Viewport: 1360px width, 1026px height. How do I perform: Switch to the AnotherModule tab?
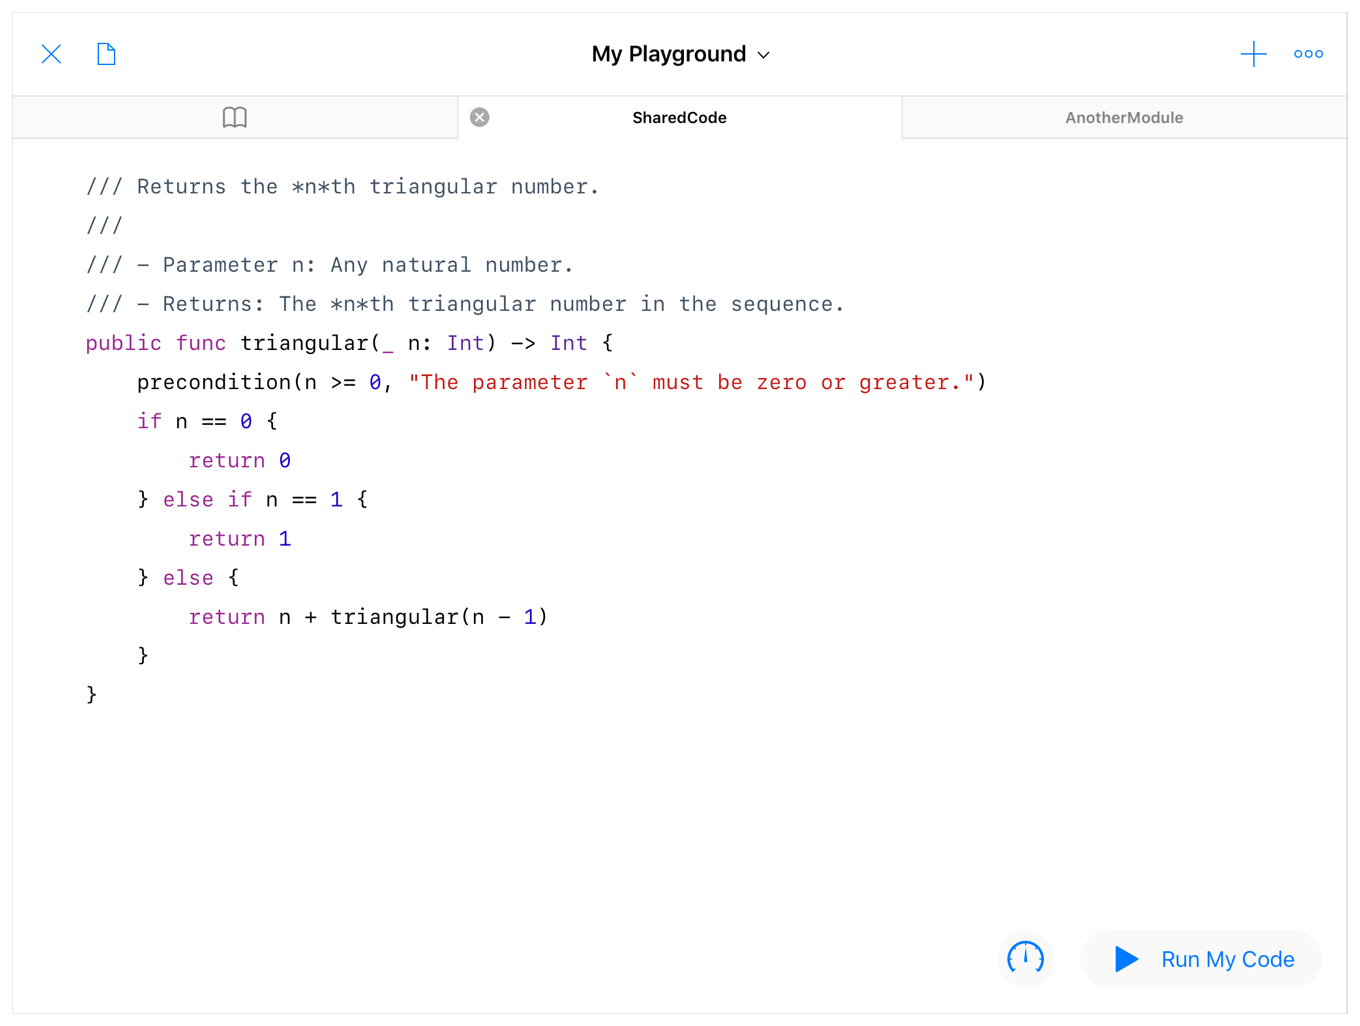pyautogui.click(x=1123, y=118)
